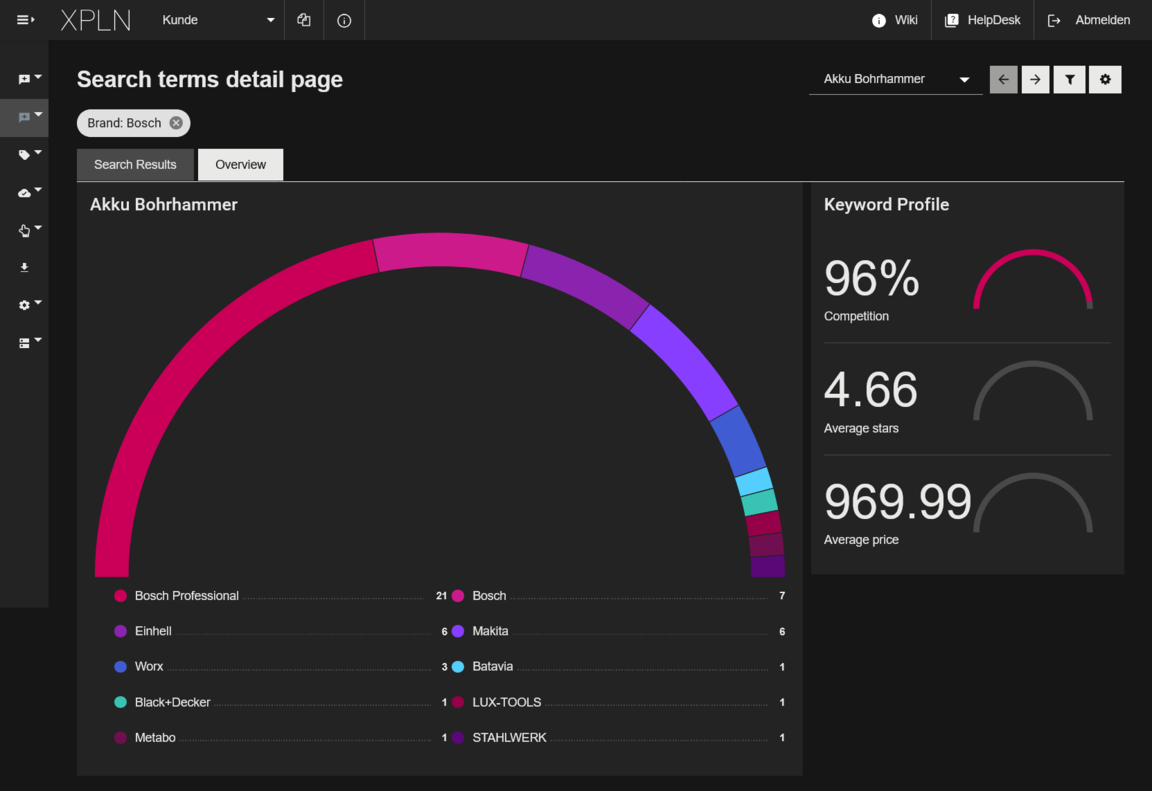Screen dimensions: 1152x791
Task: Open the server storage sidebar icon
Action: (24, 343)
